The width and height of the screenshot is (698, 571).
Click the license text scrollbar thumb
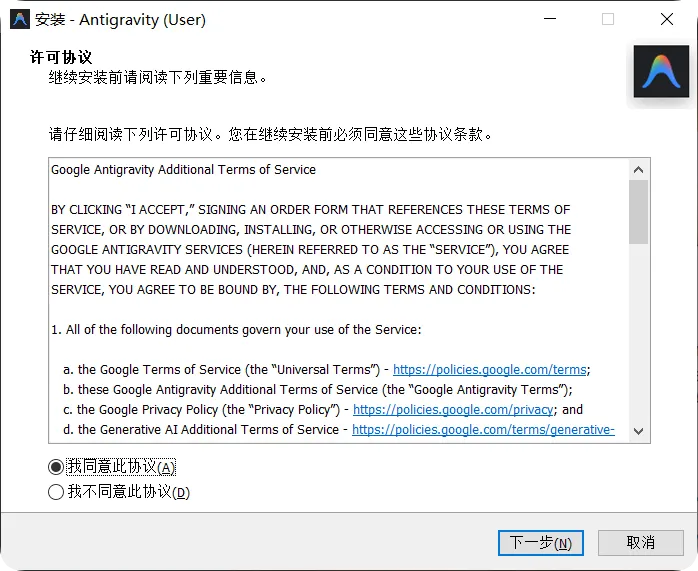tap(638, 212)
